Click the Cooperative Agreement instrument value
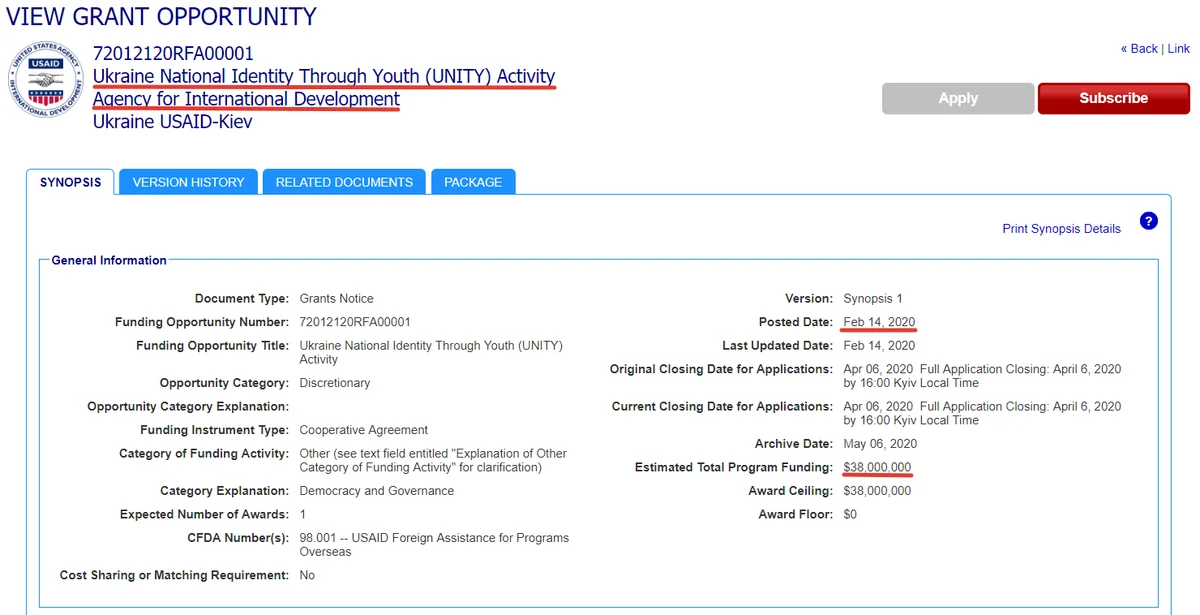 coord(364,430)
